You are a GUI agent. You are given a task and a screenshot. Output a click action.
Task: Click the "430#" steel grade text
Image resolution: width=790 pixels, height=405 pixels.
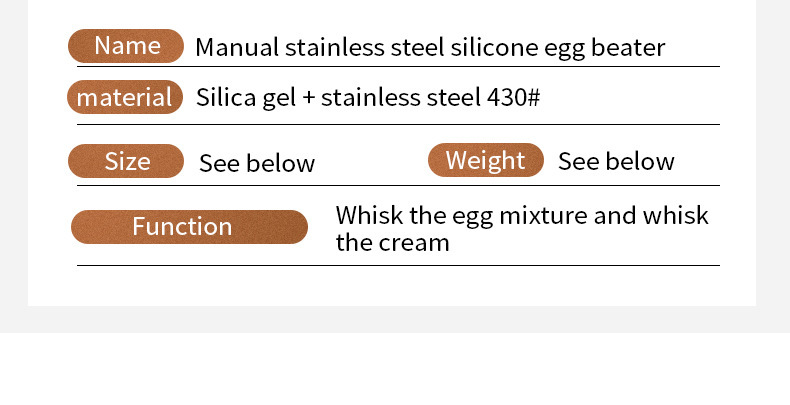coord(513,99)
